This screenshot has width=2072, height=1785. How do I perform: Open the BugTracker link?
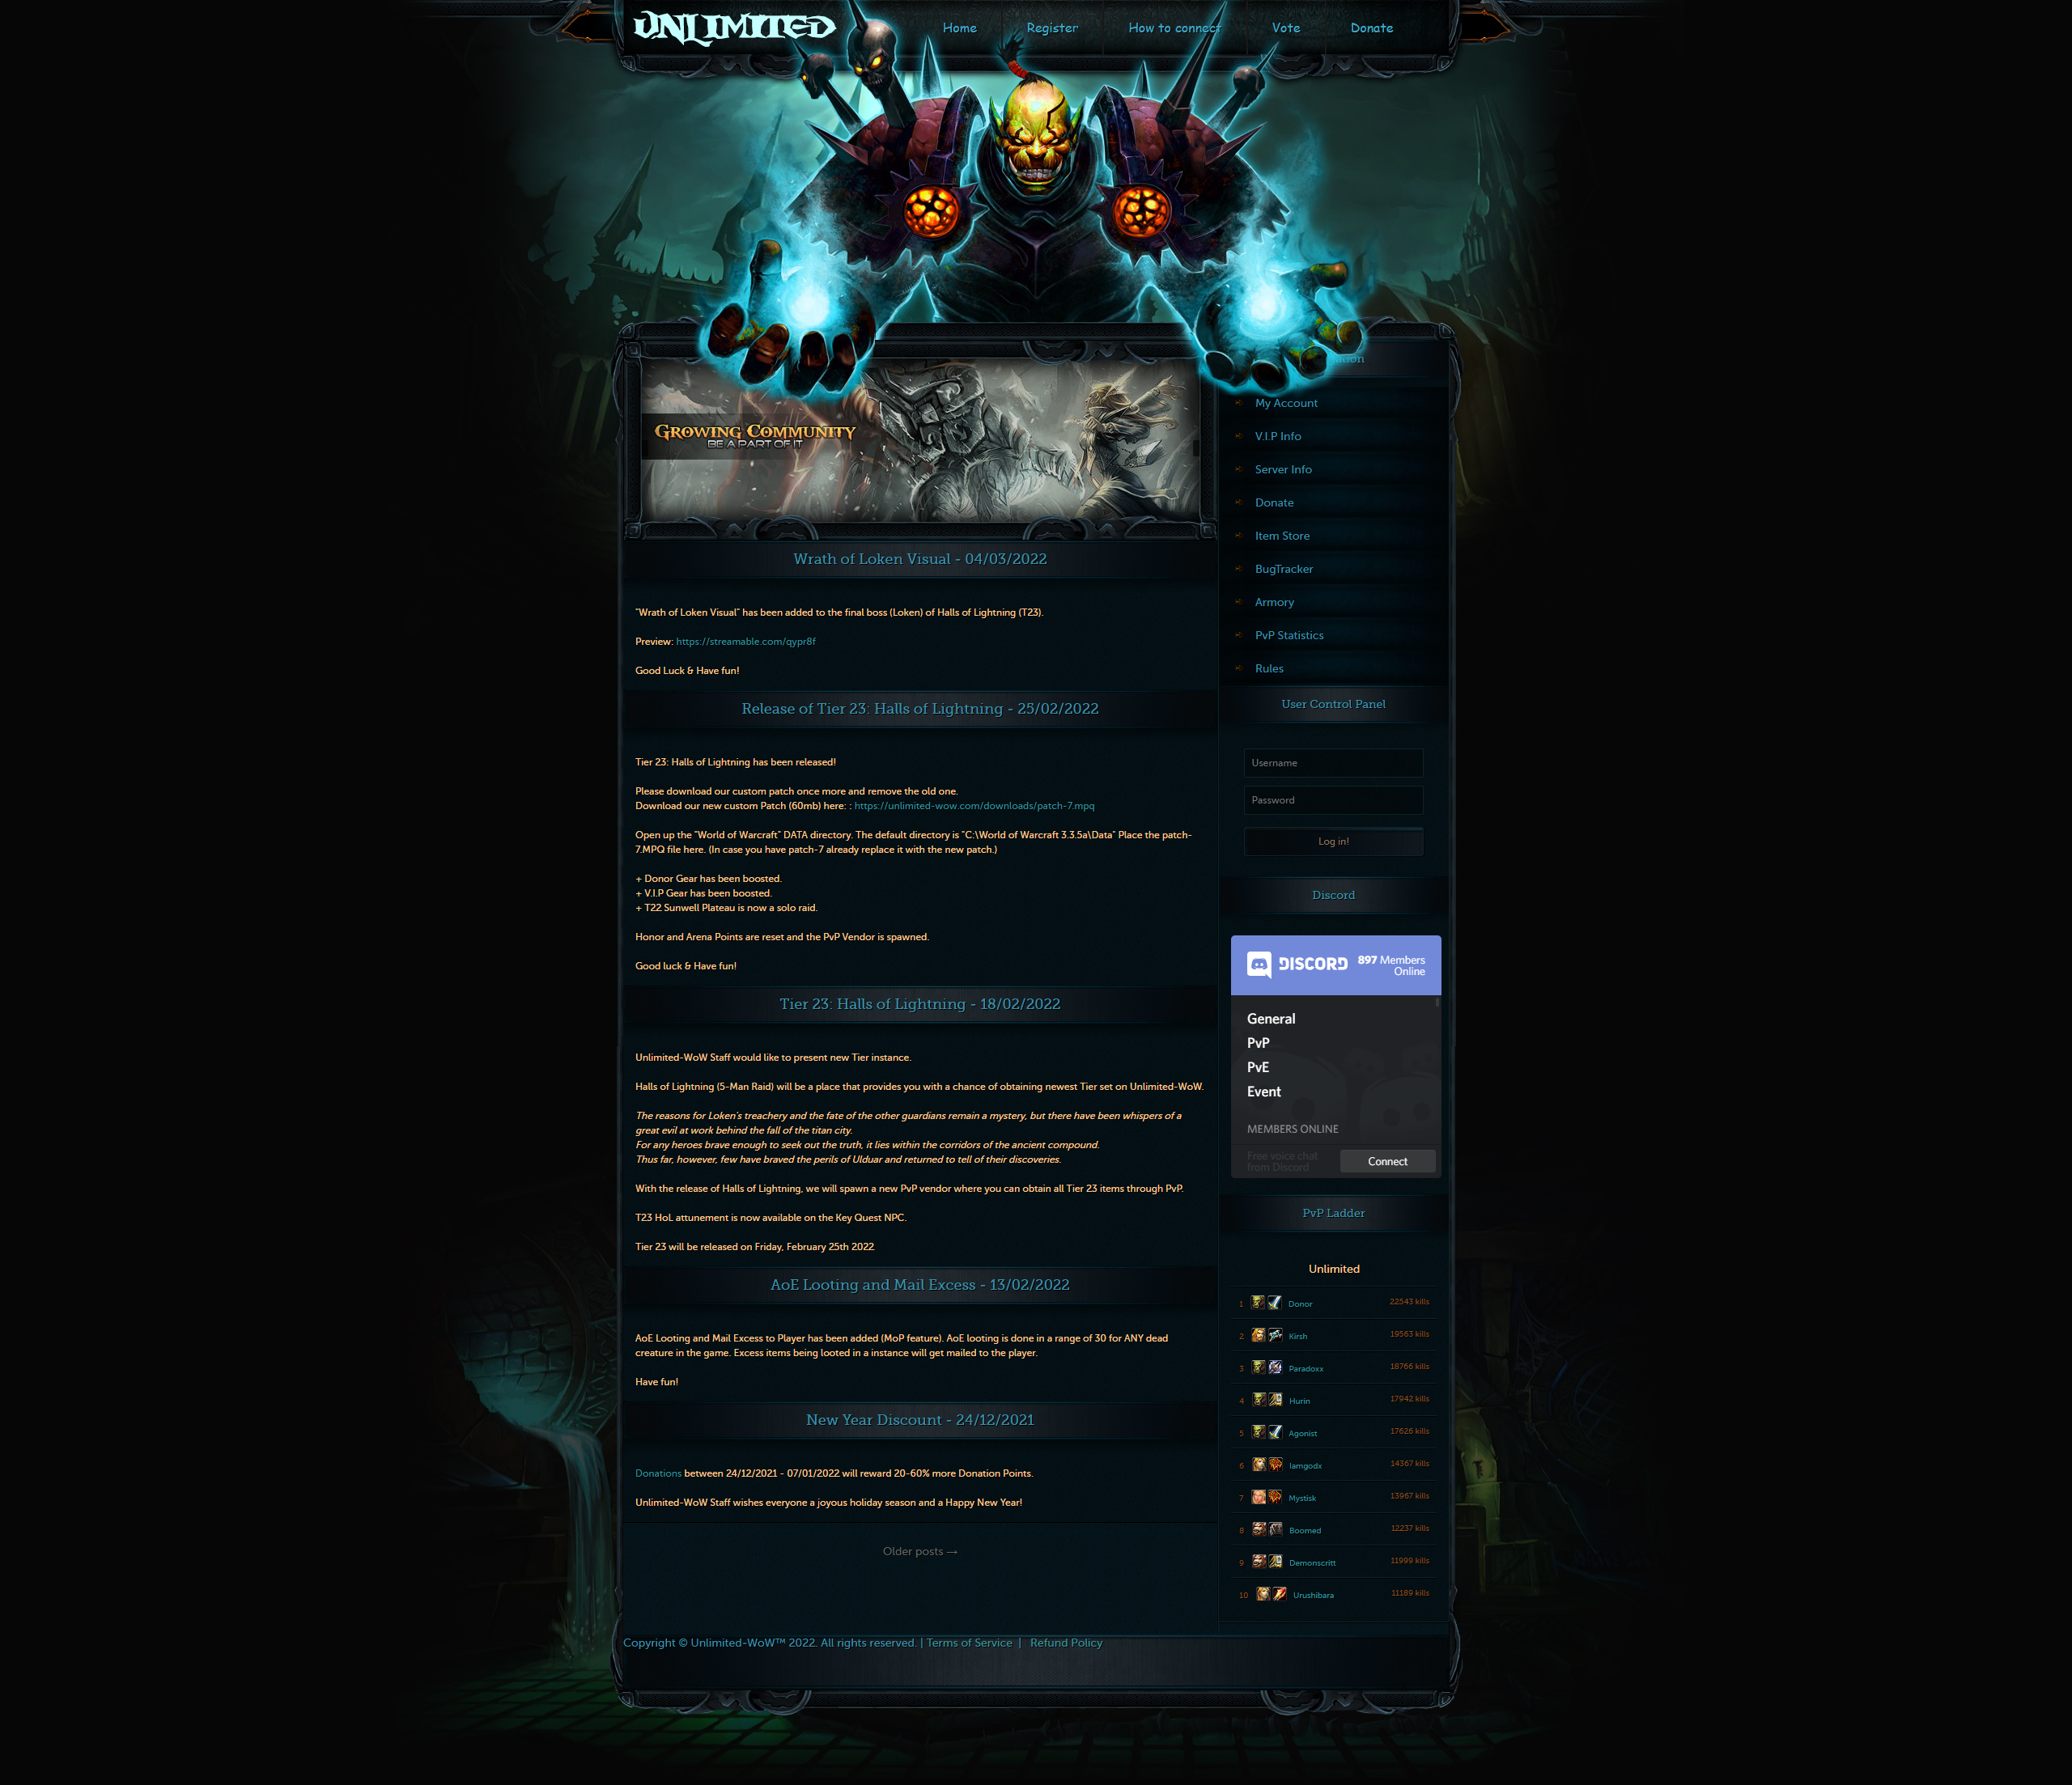point(1284,569)
